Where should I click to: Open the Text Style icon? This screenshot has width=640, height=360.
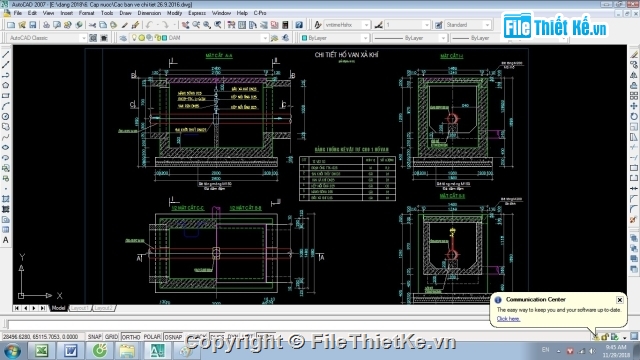pyautogui.click(x=318, y=25)
